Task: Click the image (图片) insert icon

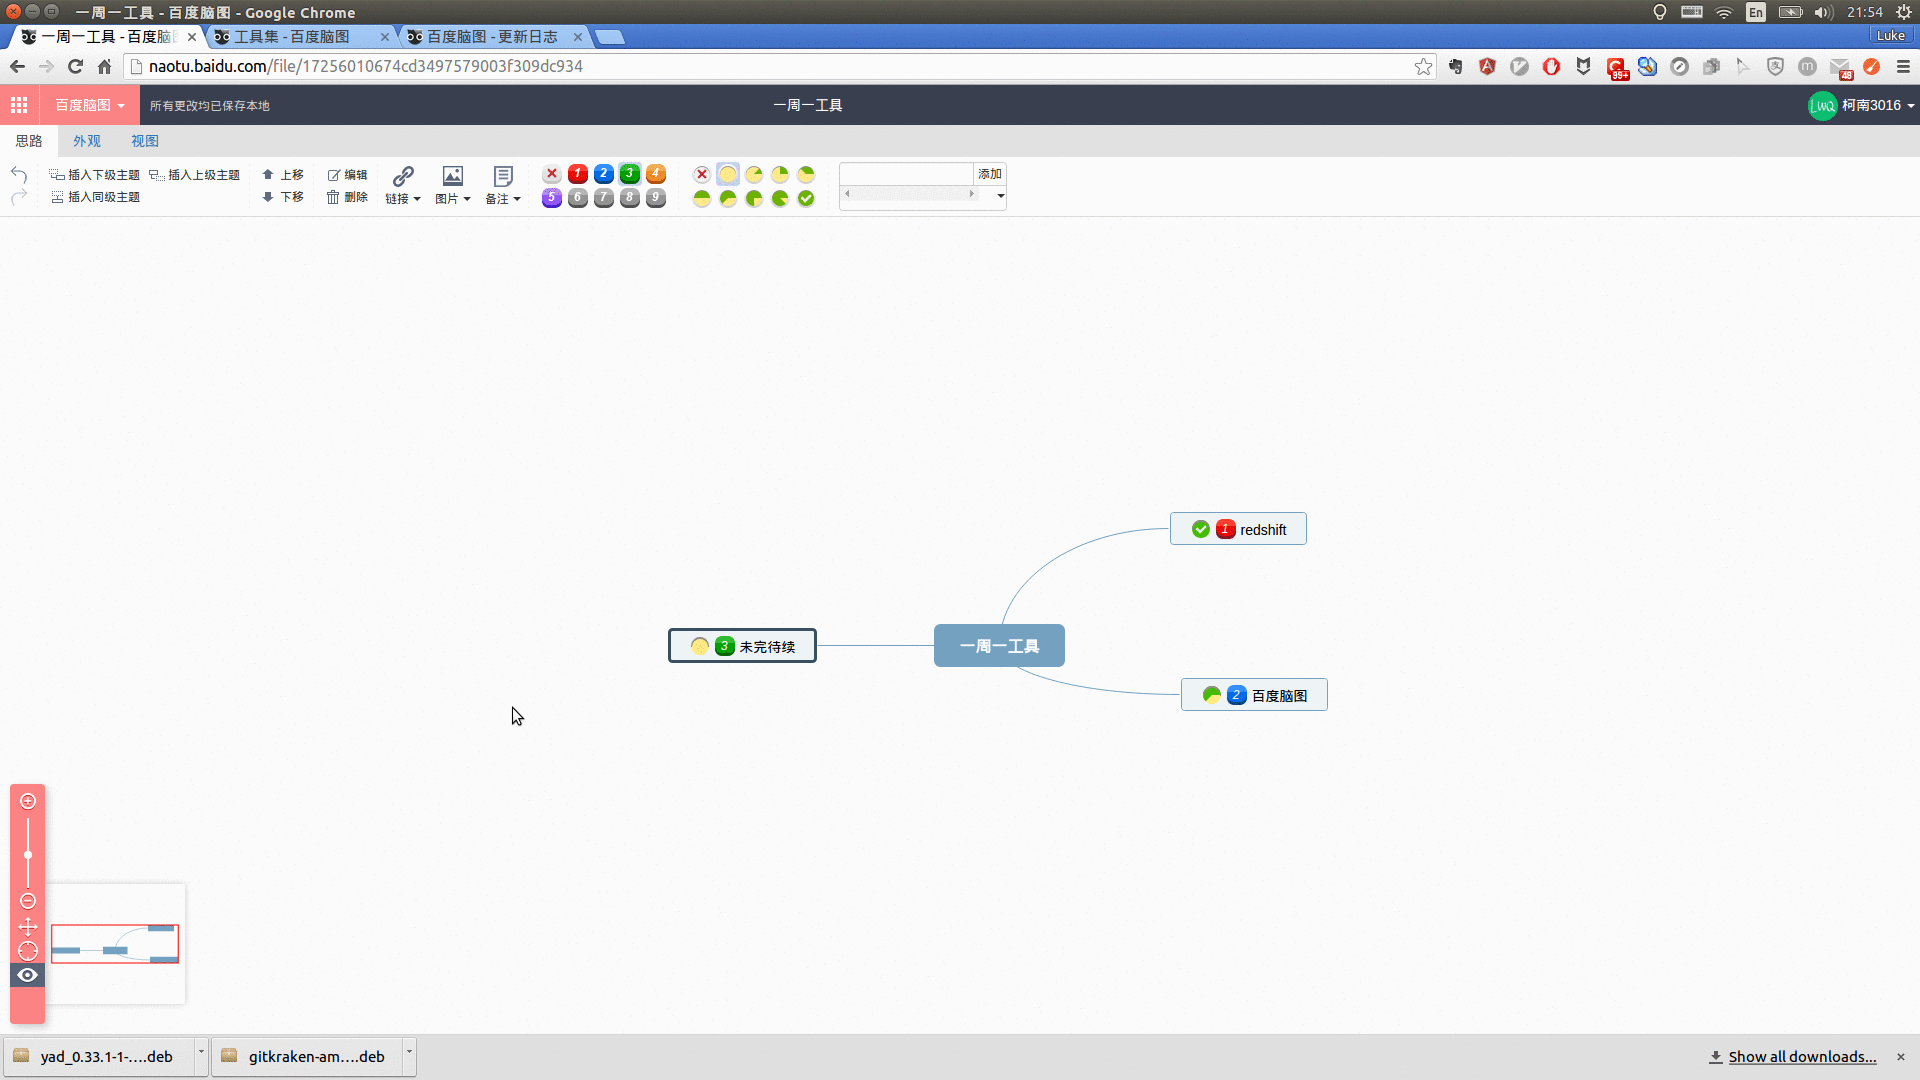Action: click(x=453, y=176)
